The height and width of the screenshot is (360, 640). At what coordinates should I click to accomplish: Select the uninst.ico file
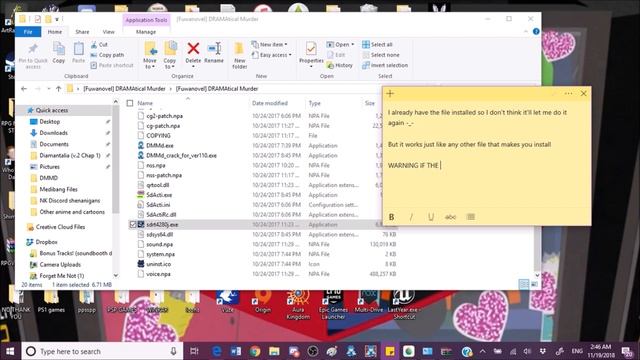[158, 264]
